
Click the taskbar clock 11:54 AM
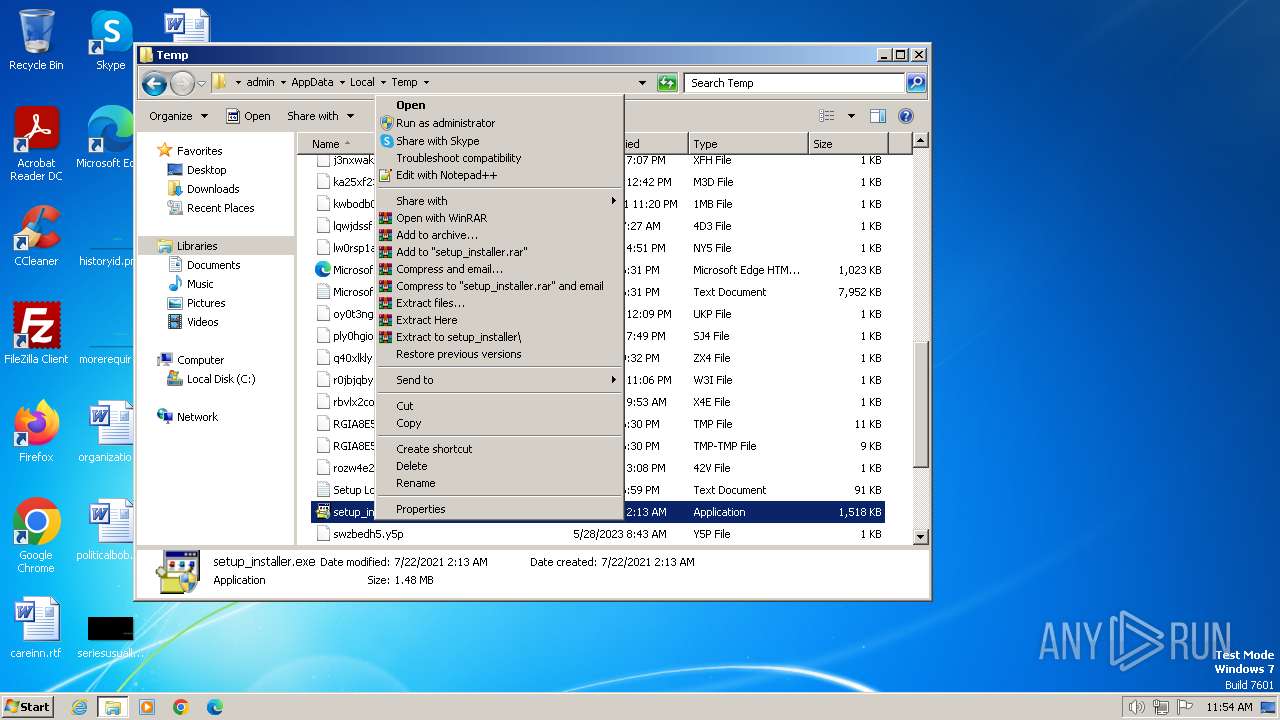(1229, 707)
